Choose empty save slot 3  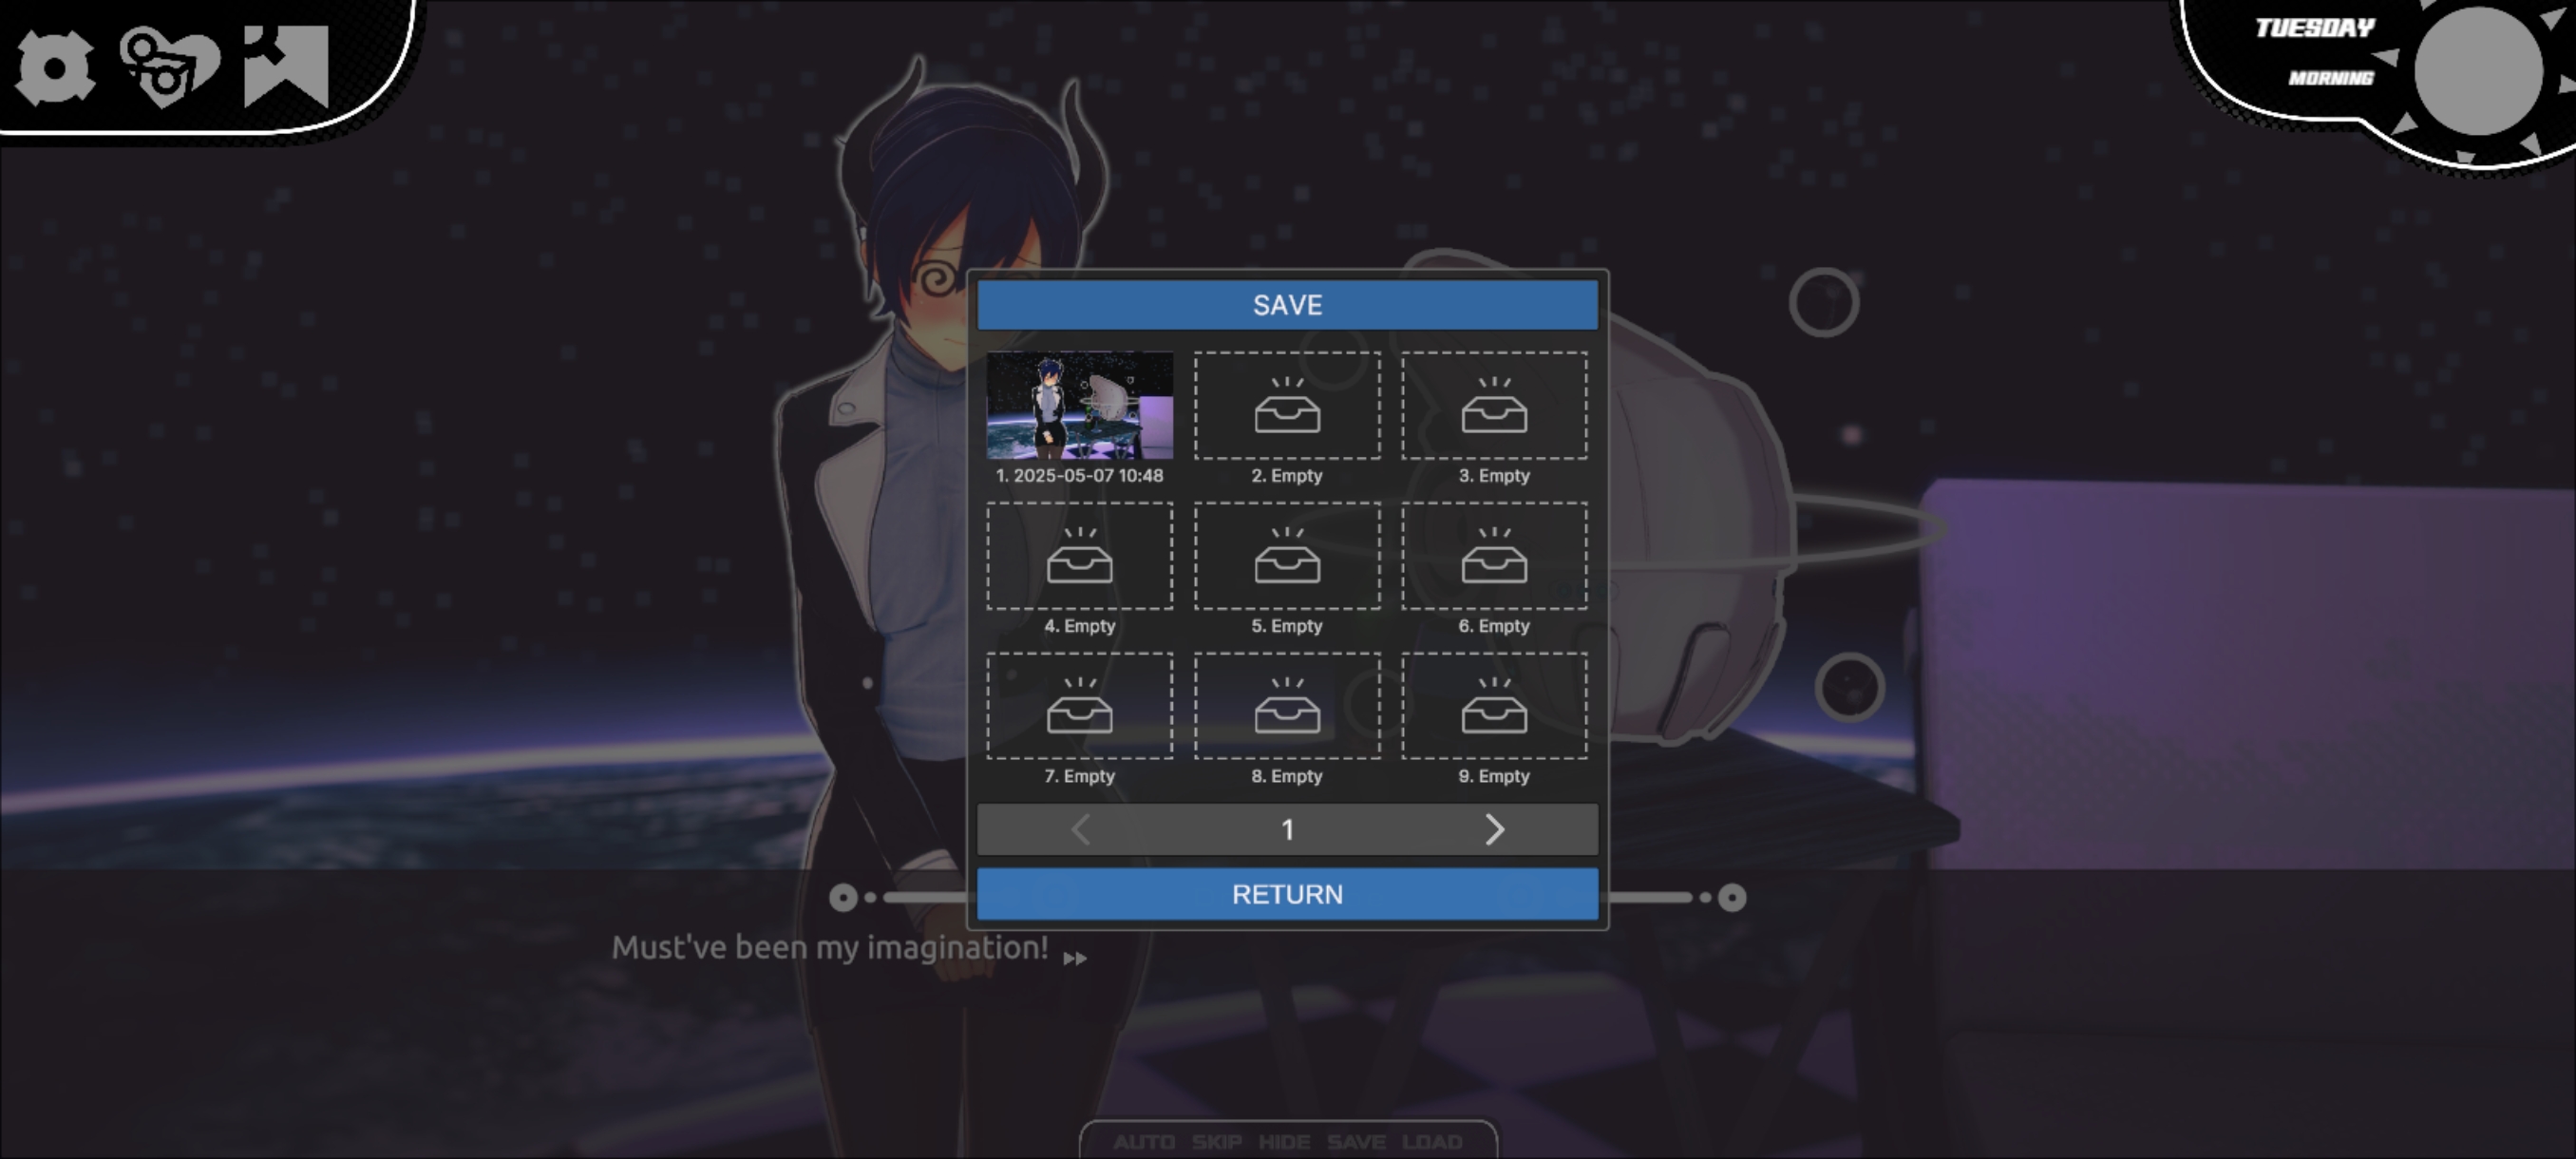(x=1494, y=405)
